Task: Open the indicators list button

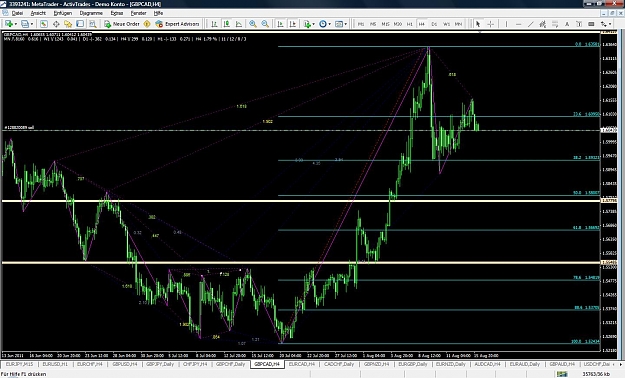Action: (x=307, y=24)
